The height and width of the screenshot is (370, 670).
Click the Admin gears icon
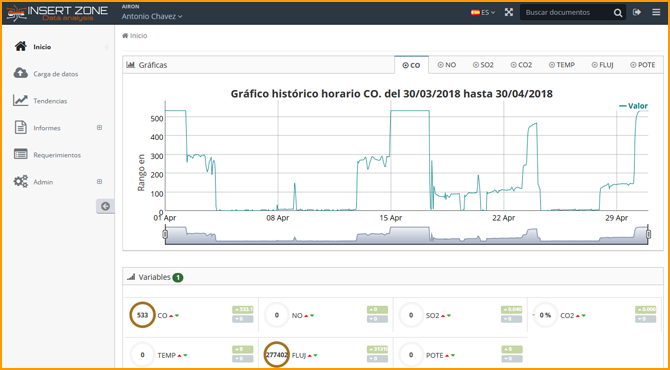tap(21, 182)
